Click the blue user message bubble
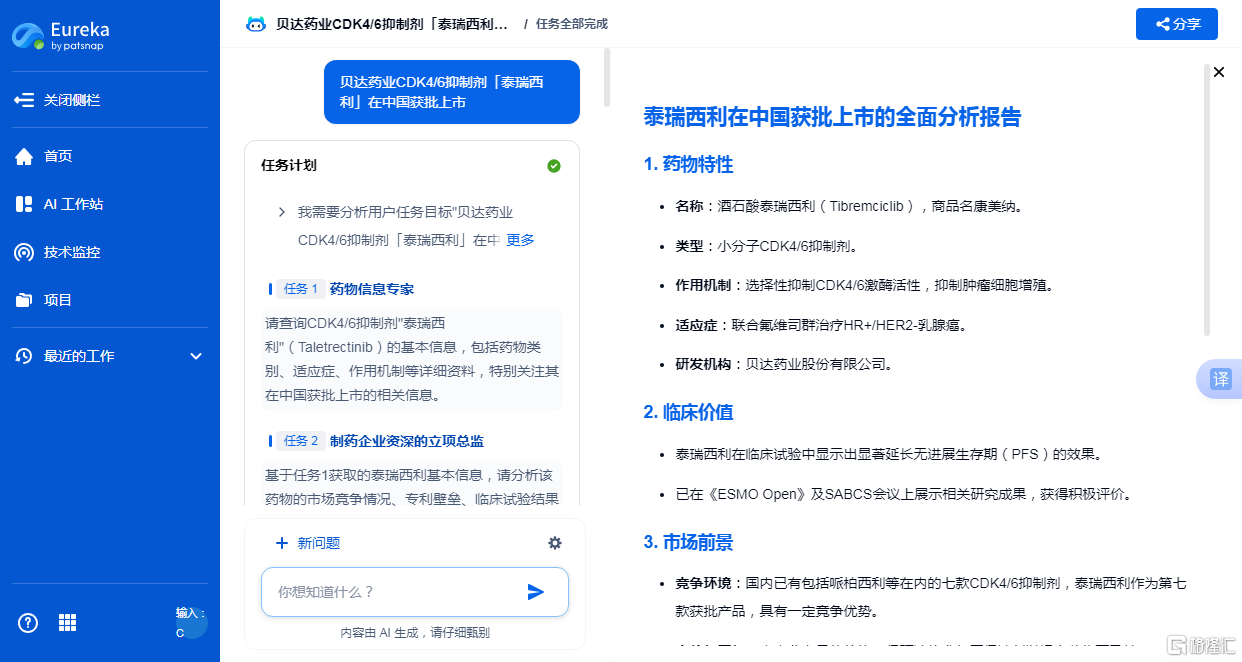The height and width of the screenshot is (662, 1242). [x=452, y=92]
